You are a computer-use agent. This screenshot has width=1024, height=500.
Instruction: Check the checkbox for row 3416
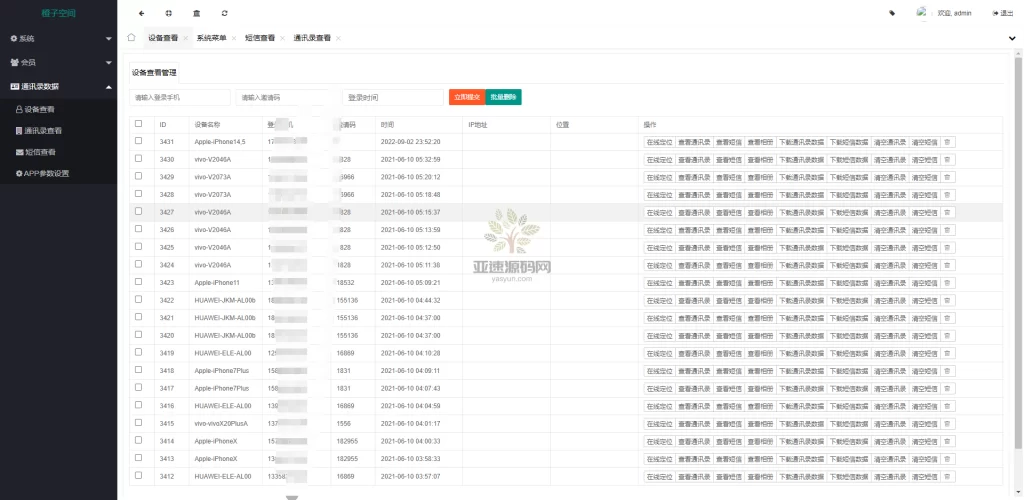138,405
